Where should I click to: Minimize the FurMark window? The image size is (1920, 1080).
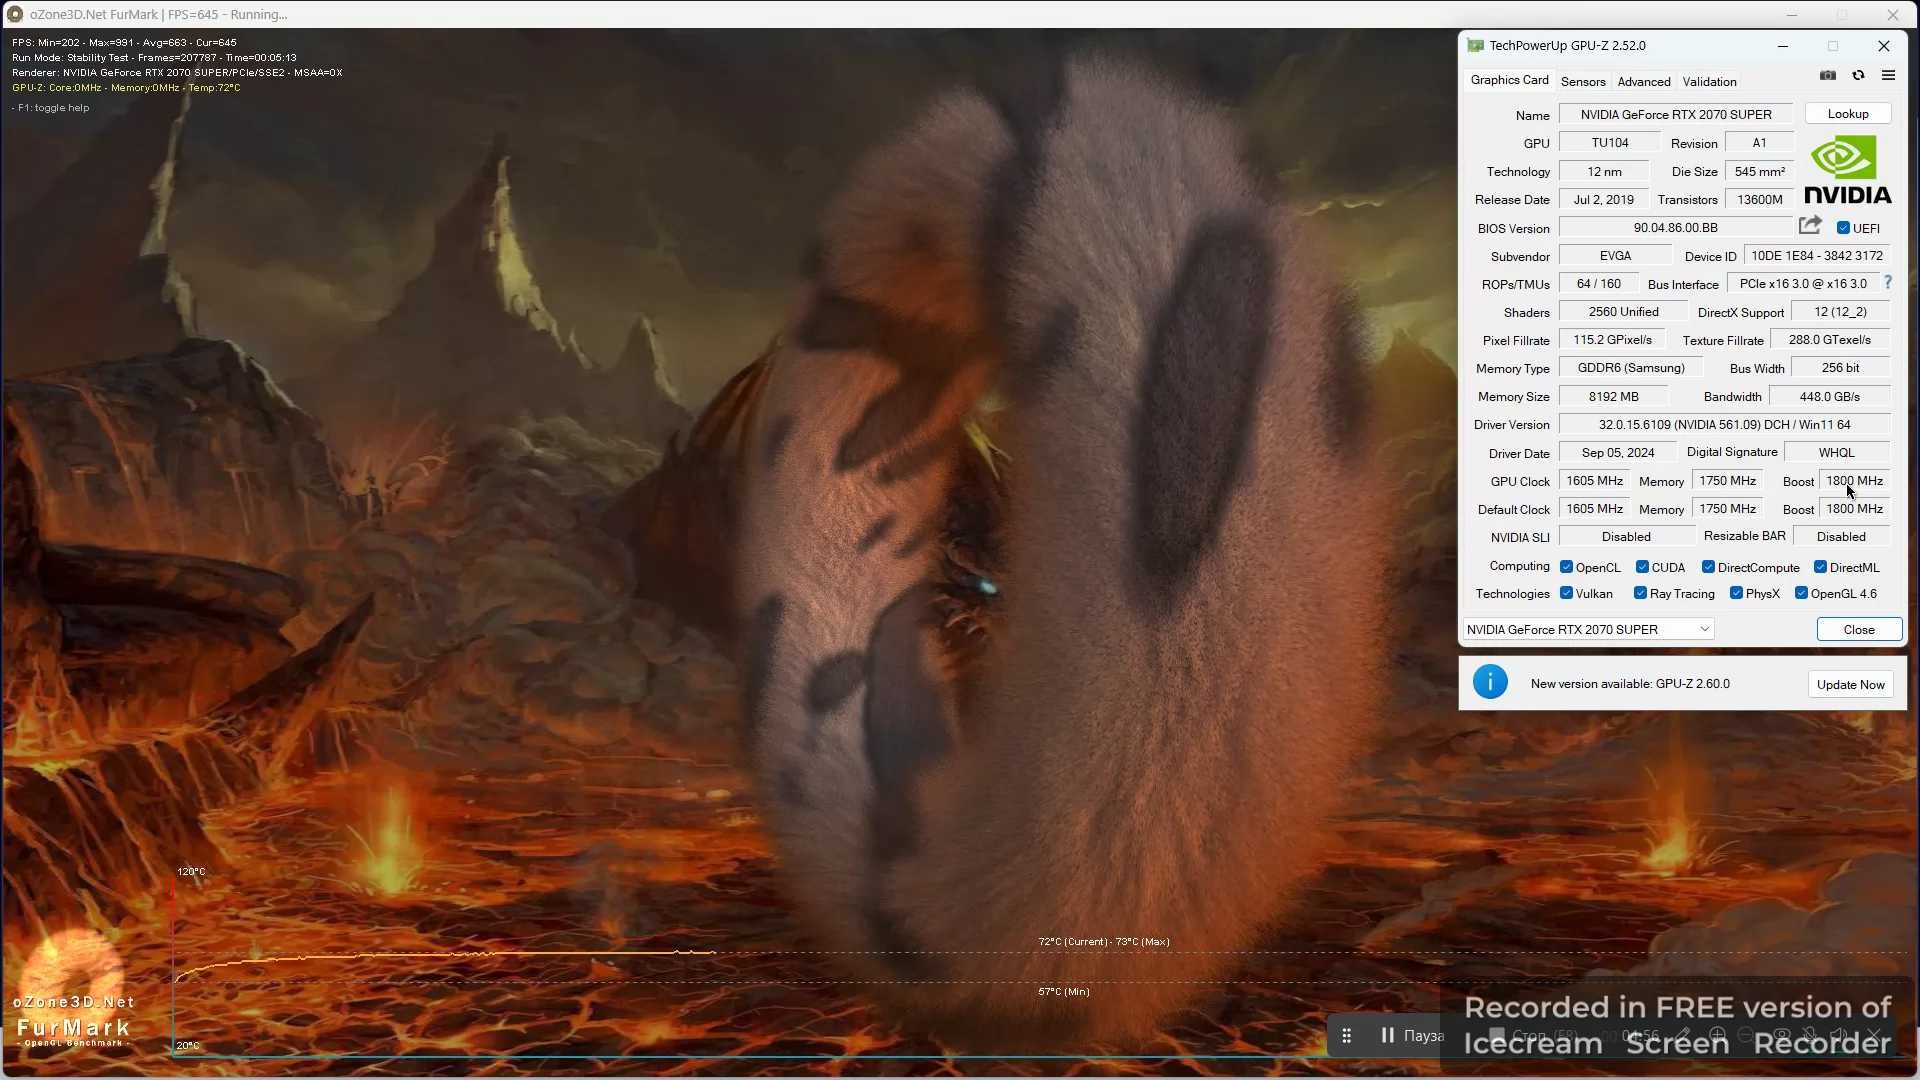(x=1792, y=15)
